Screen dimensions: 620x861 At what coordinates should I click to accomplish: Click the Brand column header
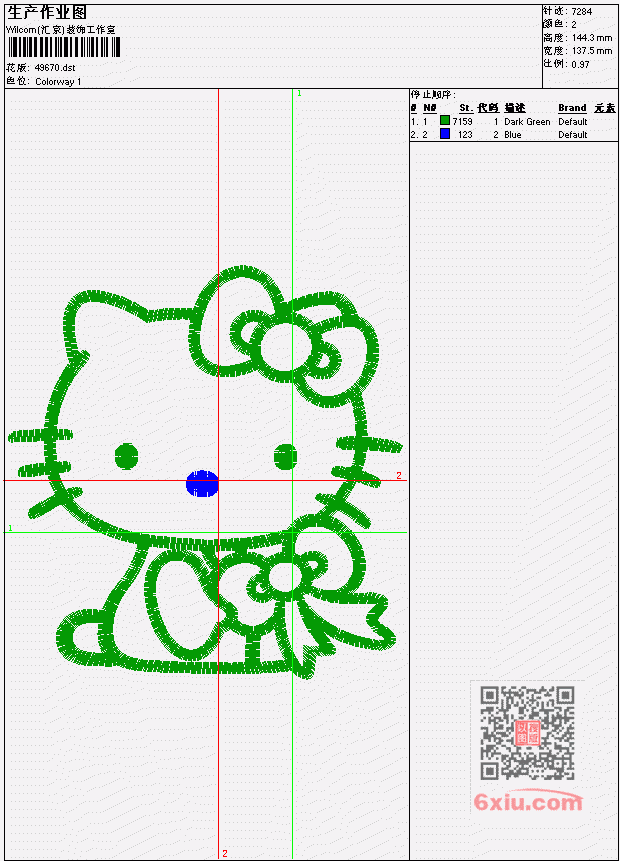(572, 108)
